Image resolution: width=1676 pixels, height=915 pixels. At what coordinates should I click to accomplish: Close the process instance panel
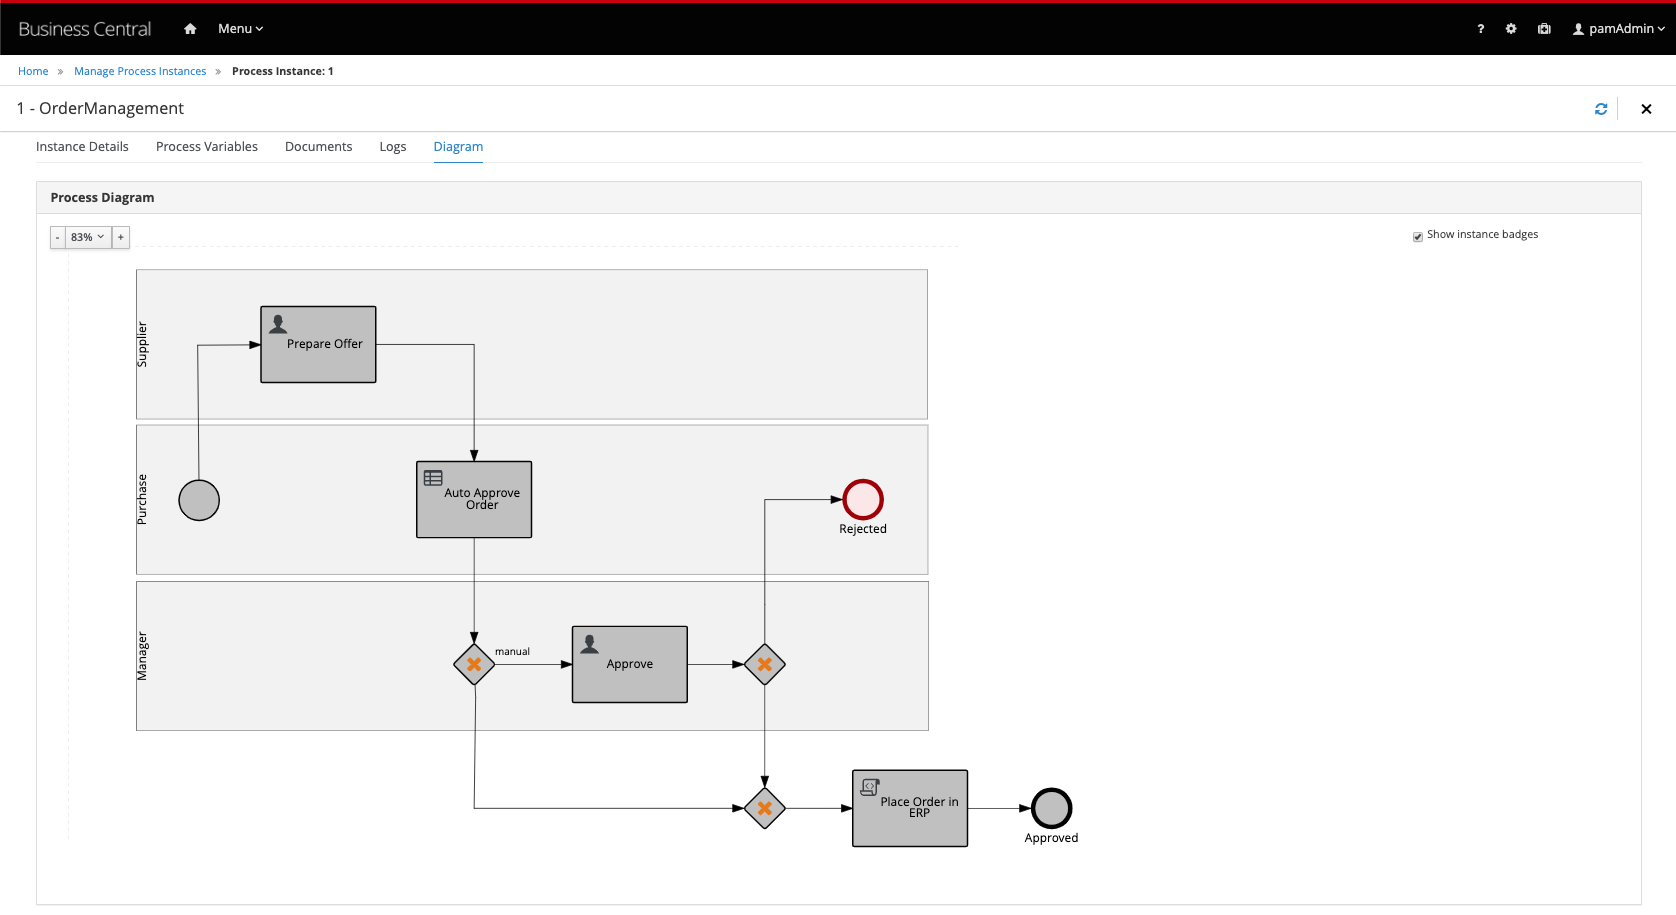click(x=1646, y=109)
